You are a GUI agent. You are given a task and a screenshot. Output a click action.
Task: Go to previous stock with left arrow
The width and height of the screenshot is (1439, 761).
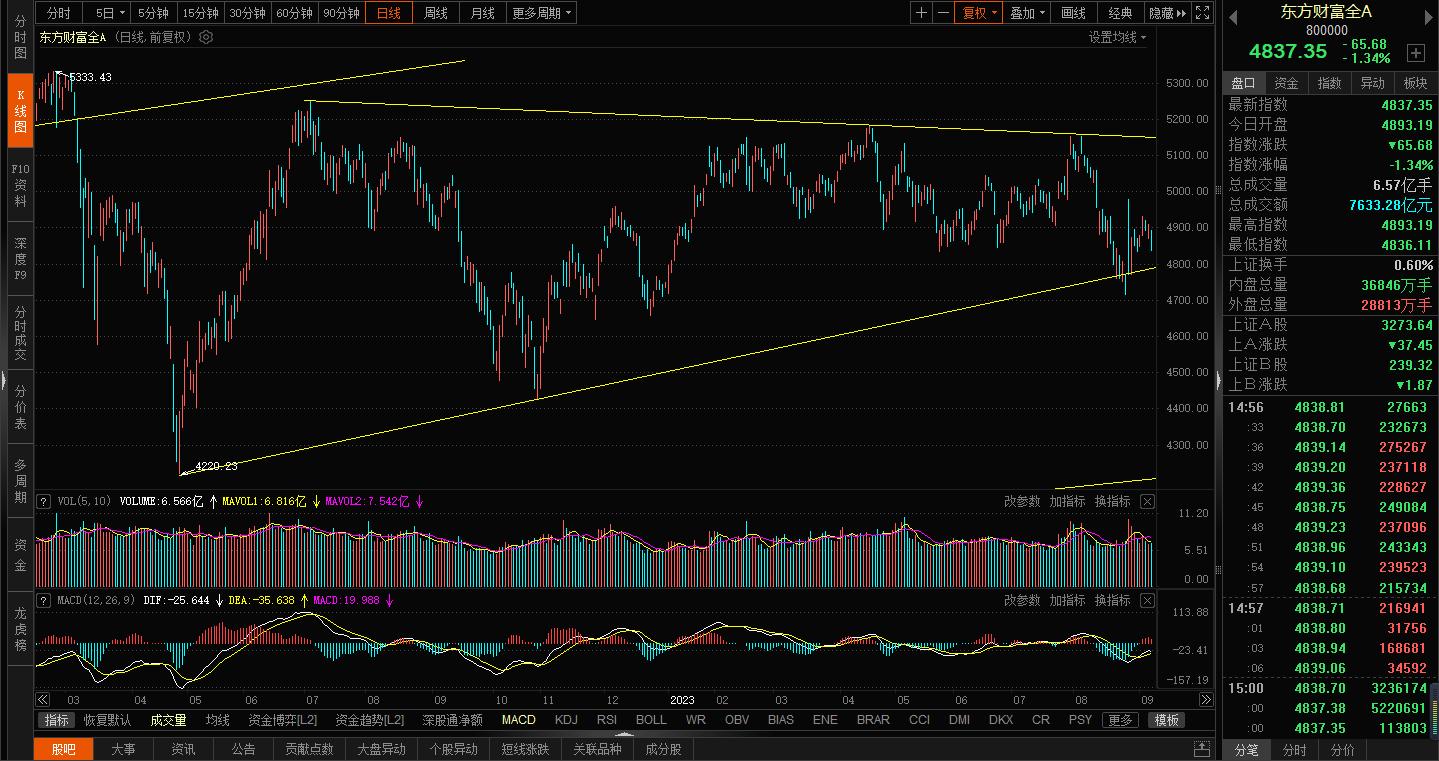1233,16
